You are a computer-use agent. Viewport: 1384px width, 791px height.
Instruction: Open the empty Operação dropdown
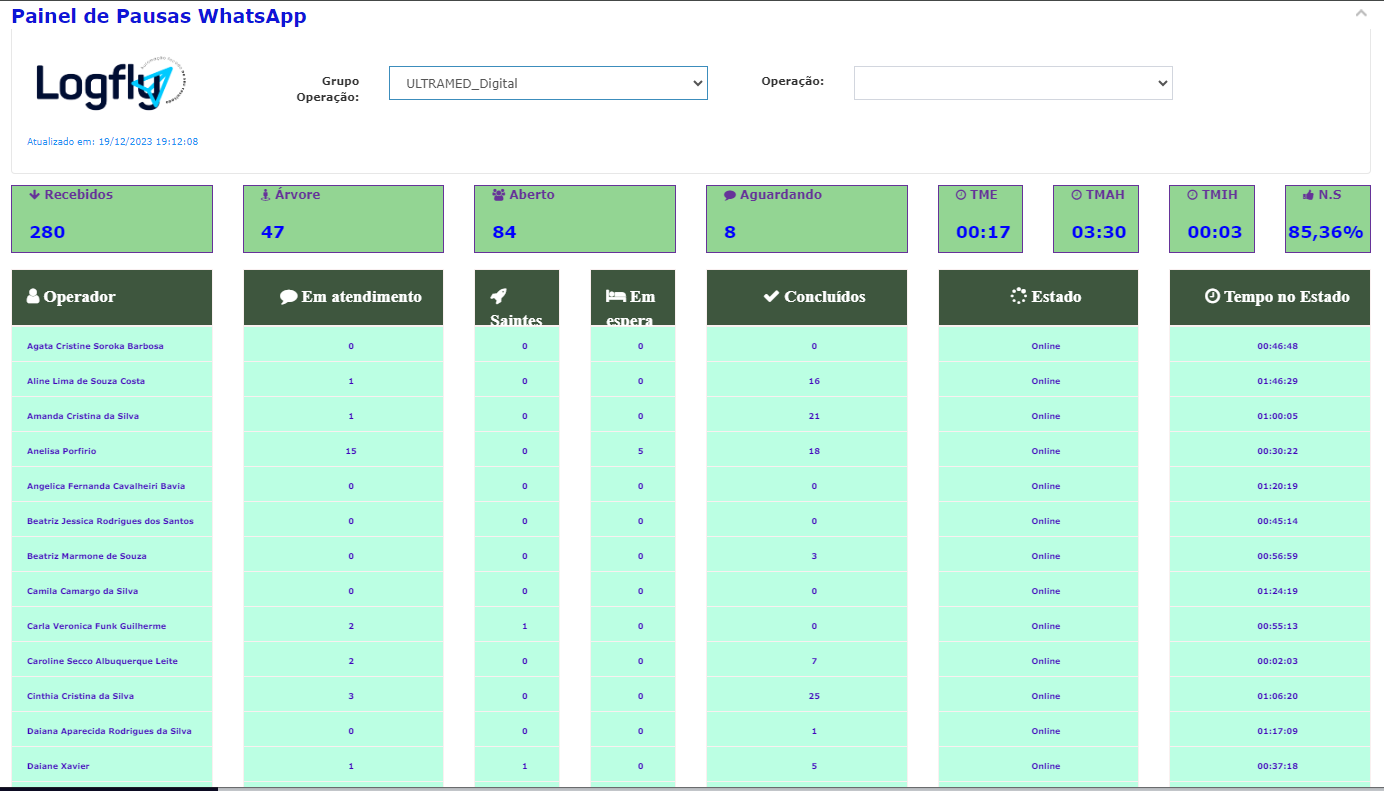tap(1013, 83)
